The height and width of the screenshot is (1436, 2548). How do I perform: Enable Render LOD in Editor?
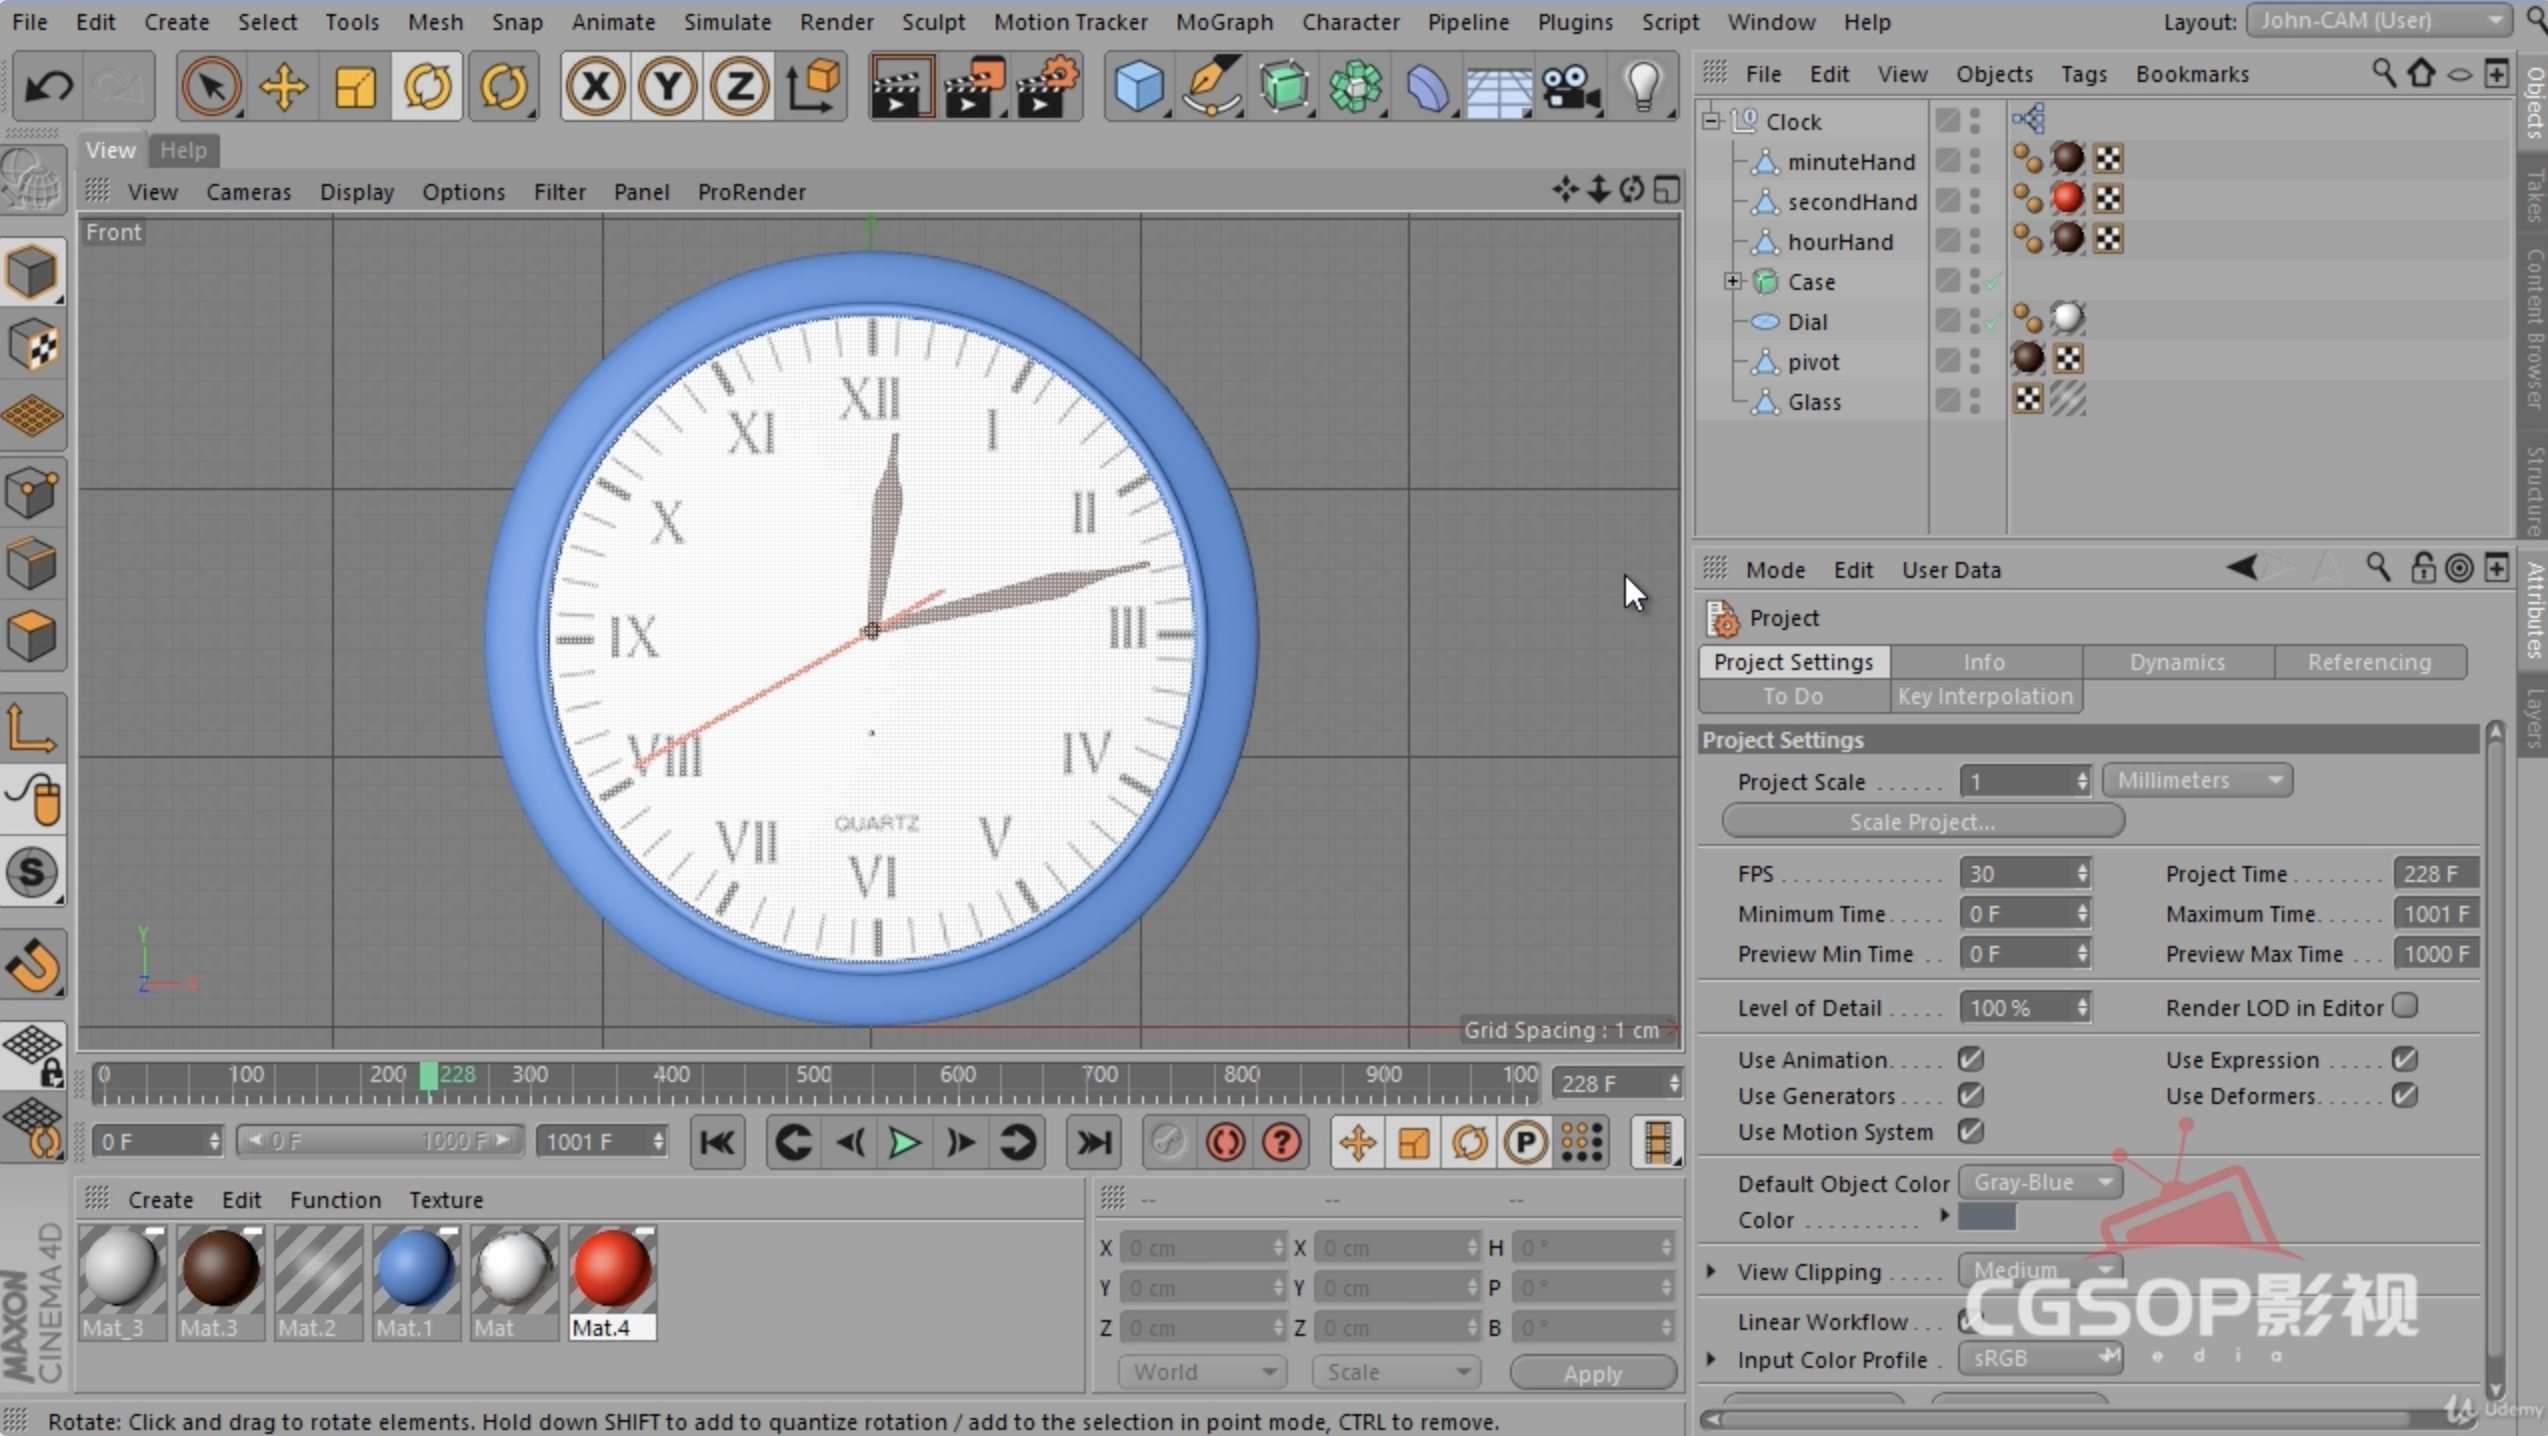[x=2407, y=1007]
